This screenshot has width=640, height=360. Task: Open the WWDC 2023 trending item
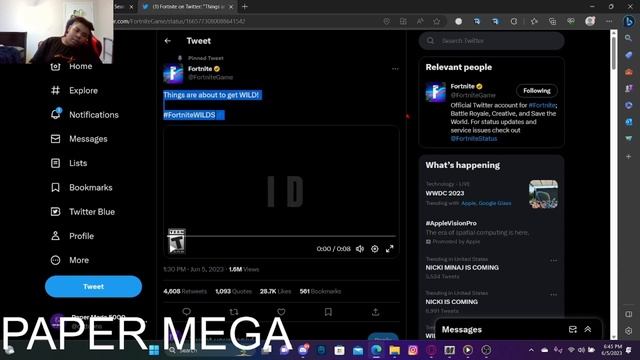pyautogui.click(x=445, y=193)
